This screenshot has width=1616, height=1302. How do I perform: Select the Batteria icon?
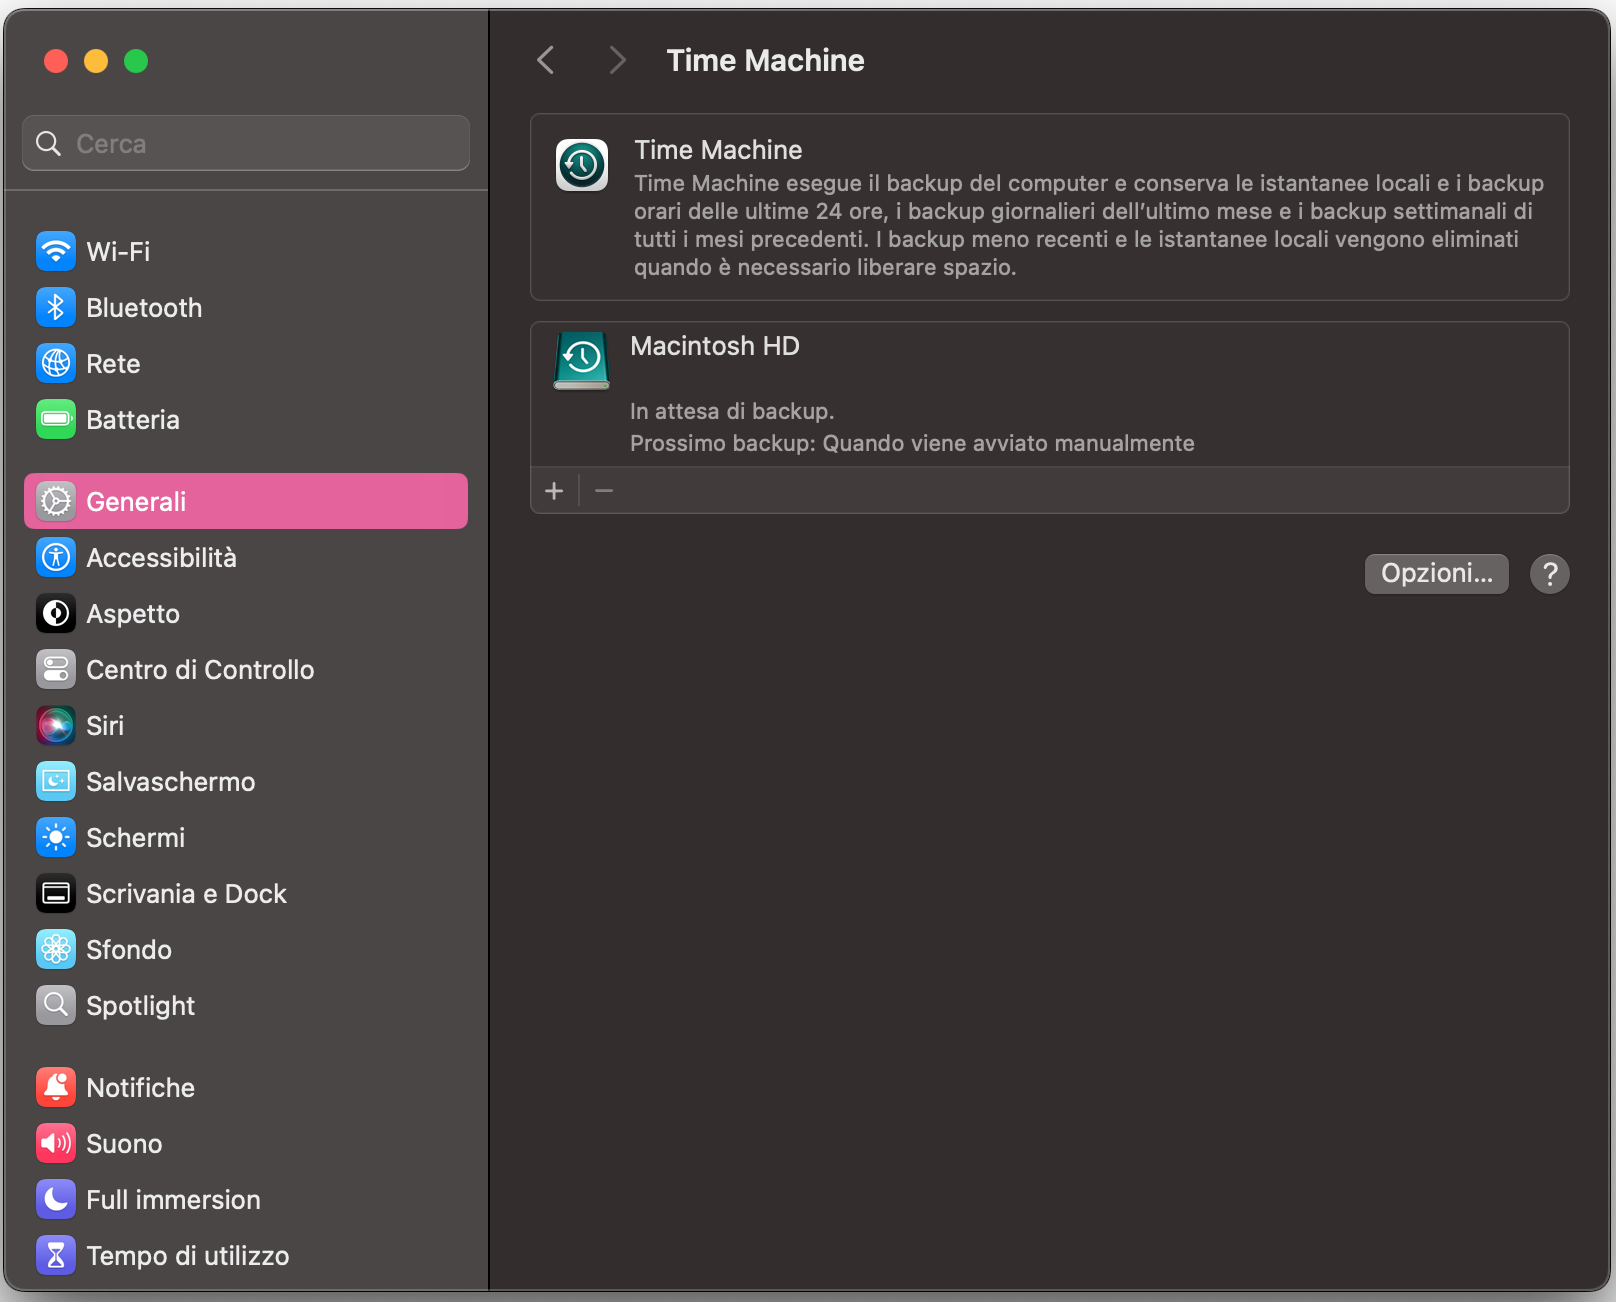56,419
